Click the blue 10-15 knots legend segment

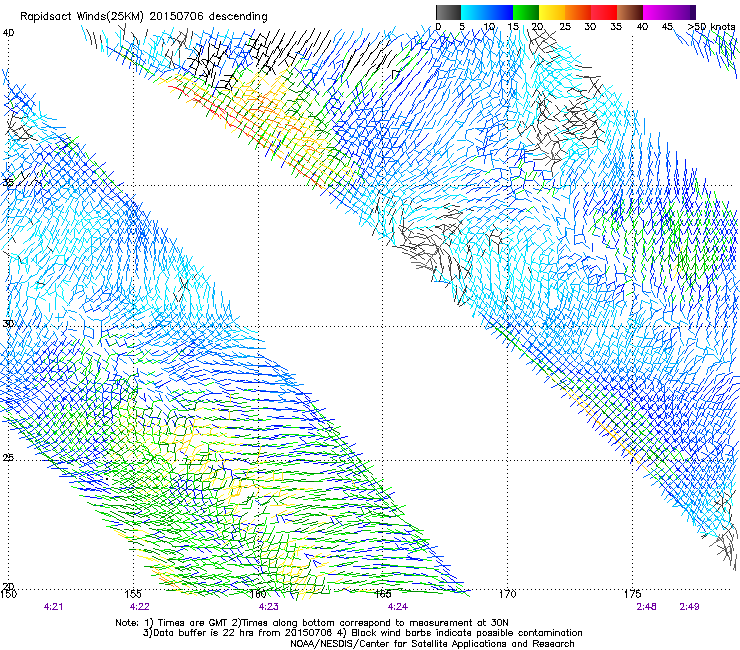500,12
